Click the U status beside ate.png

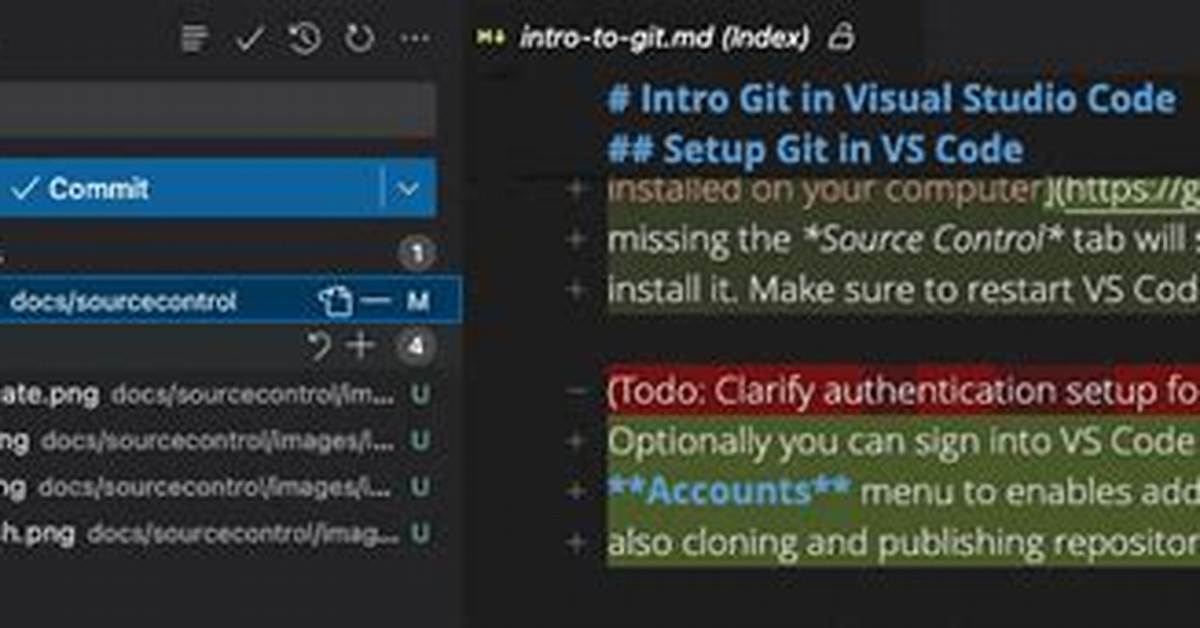coord(421,395)
